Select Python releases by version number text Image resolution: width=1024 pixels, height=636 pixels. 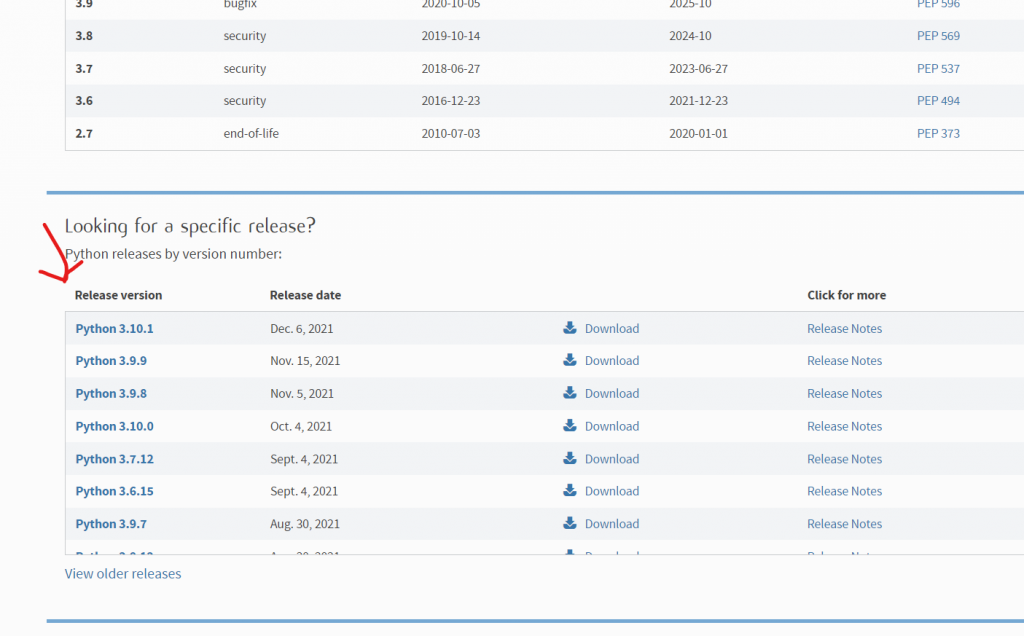pyautogui.click(x=173, y=254)
